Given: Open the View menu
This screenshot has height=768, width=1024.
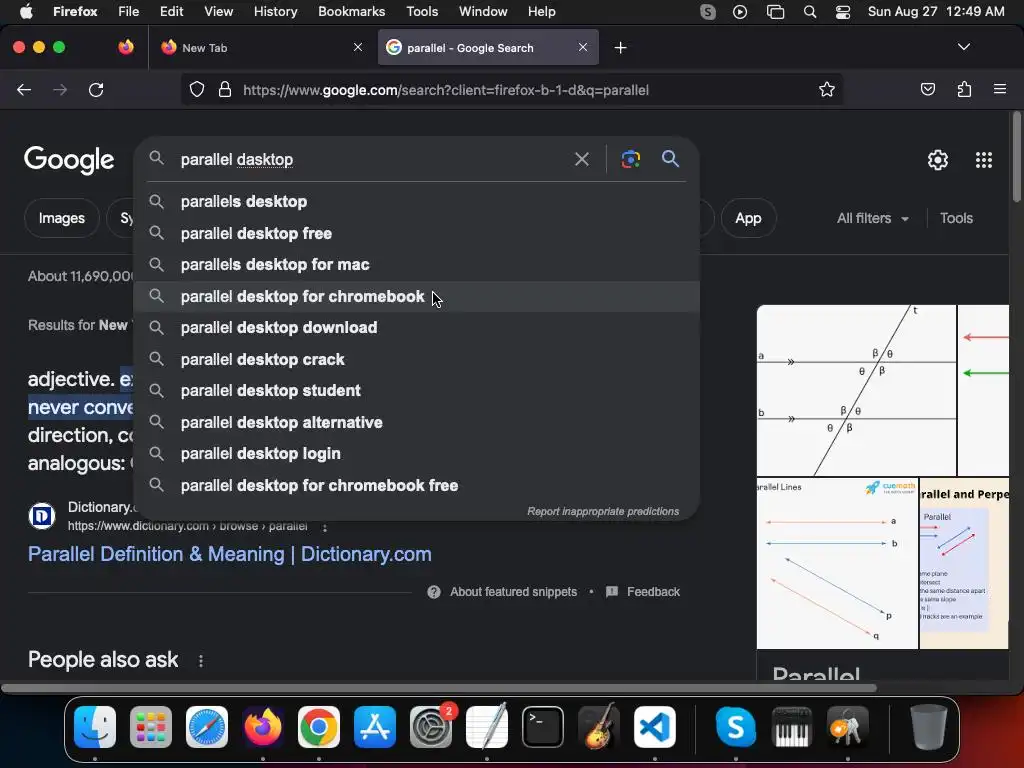Looking at the screenshot, I should tap(218, 12).
